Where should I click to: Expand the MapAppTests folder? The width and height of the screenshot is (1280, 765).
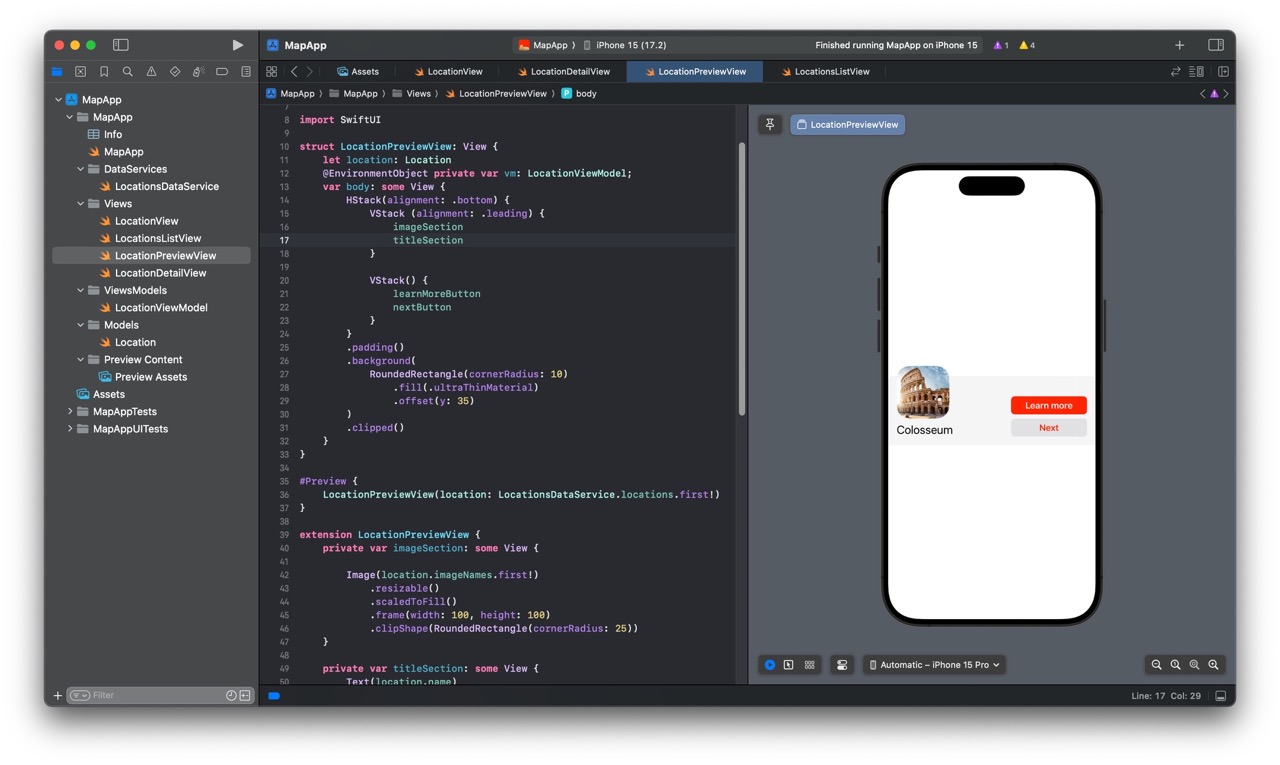pos(70,412)
